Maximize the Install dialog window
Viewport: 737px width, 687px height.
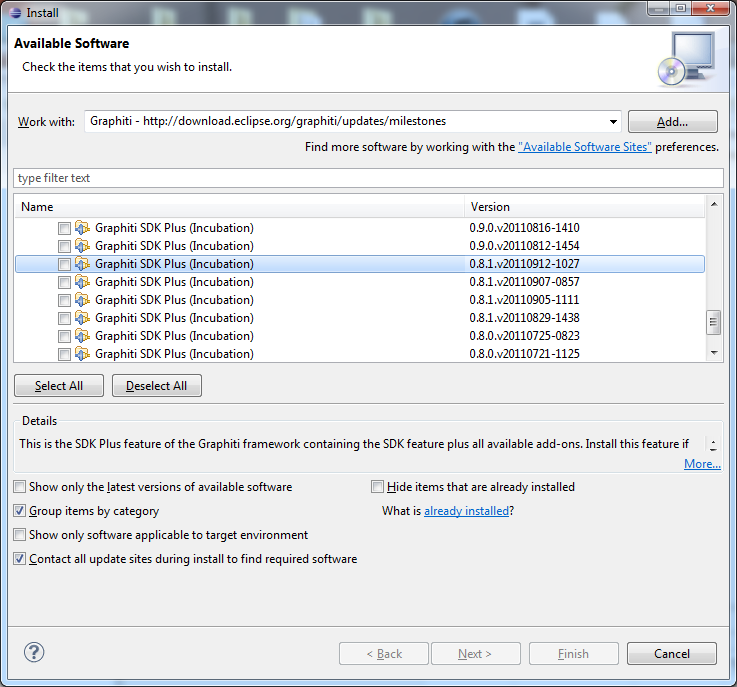click(x=681, y=8)
